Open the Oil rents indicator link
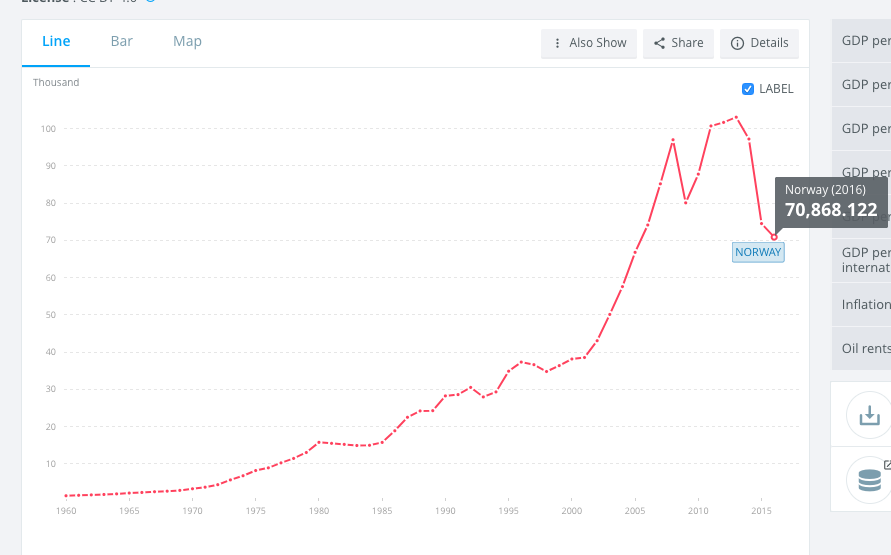The image size is (891, 555). (x=866, y=348)
